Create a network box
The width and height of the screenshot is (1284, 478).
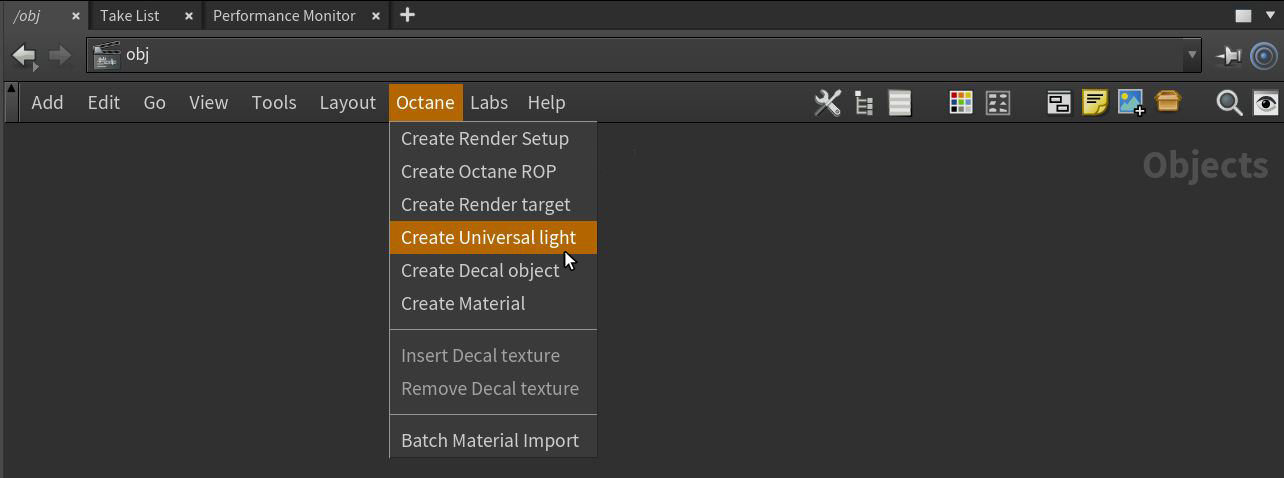[x=1059, y=103]
